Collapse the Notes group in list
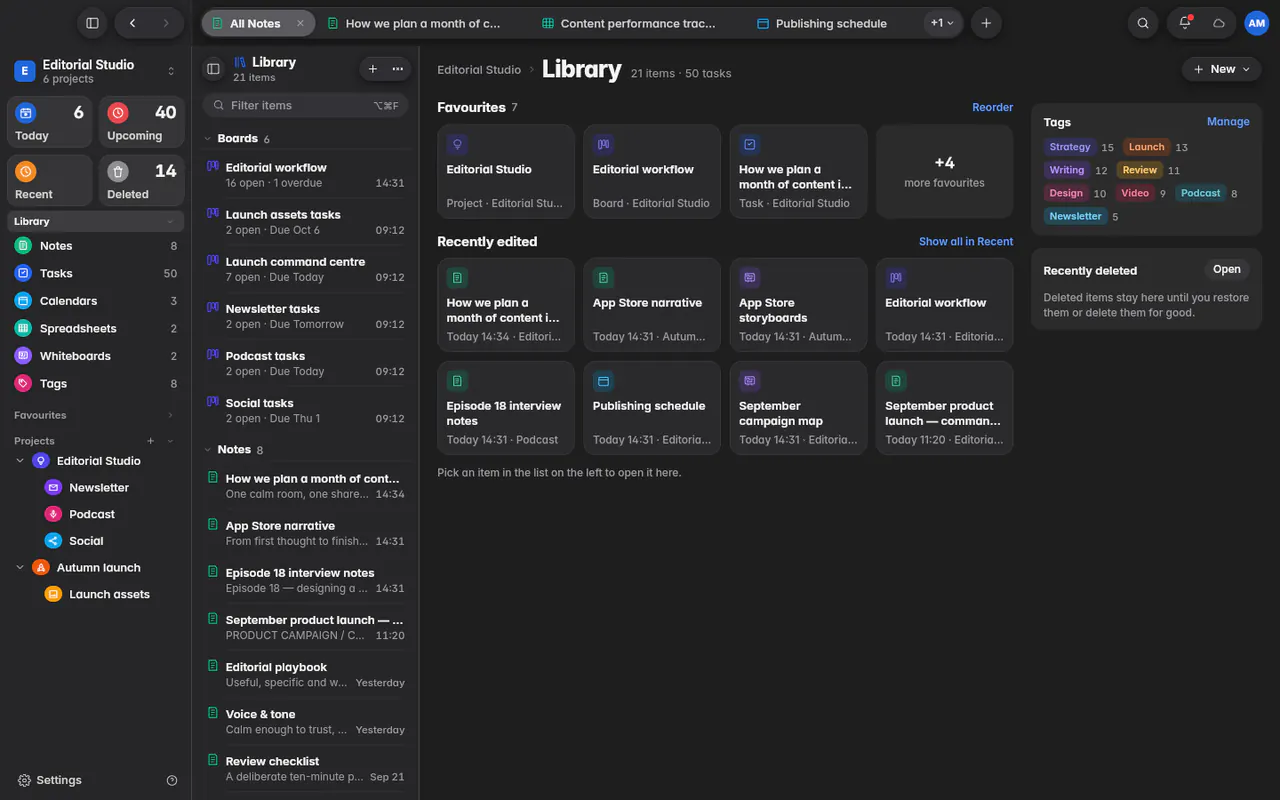 tap(208, 450)
